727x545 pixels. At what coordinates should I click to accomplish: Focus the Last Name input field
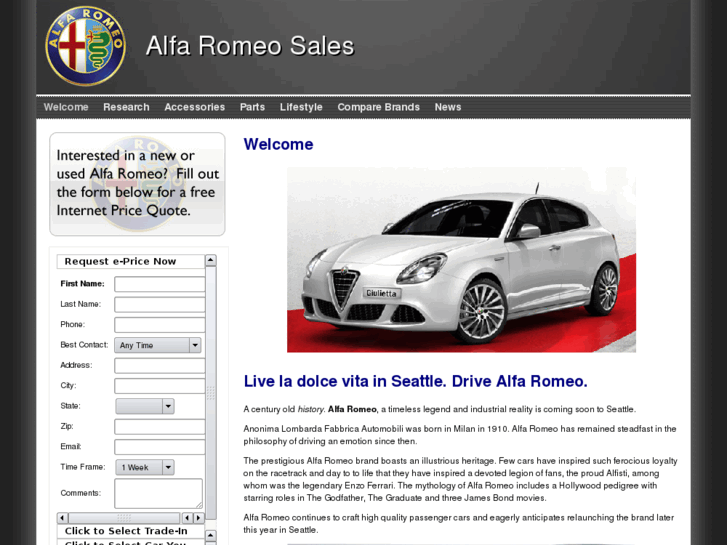159,304
